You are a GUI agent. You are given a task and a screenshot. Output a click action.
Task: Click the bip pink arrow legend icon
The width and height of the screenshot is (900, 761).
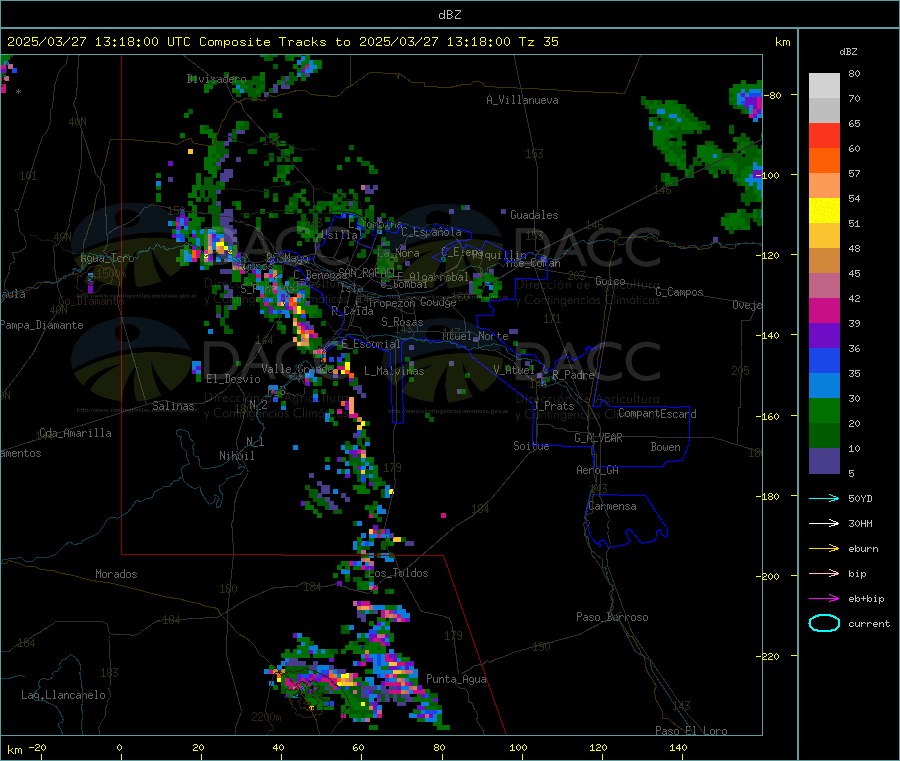[824, 573]
